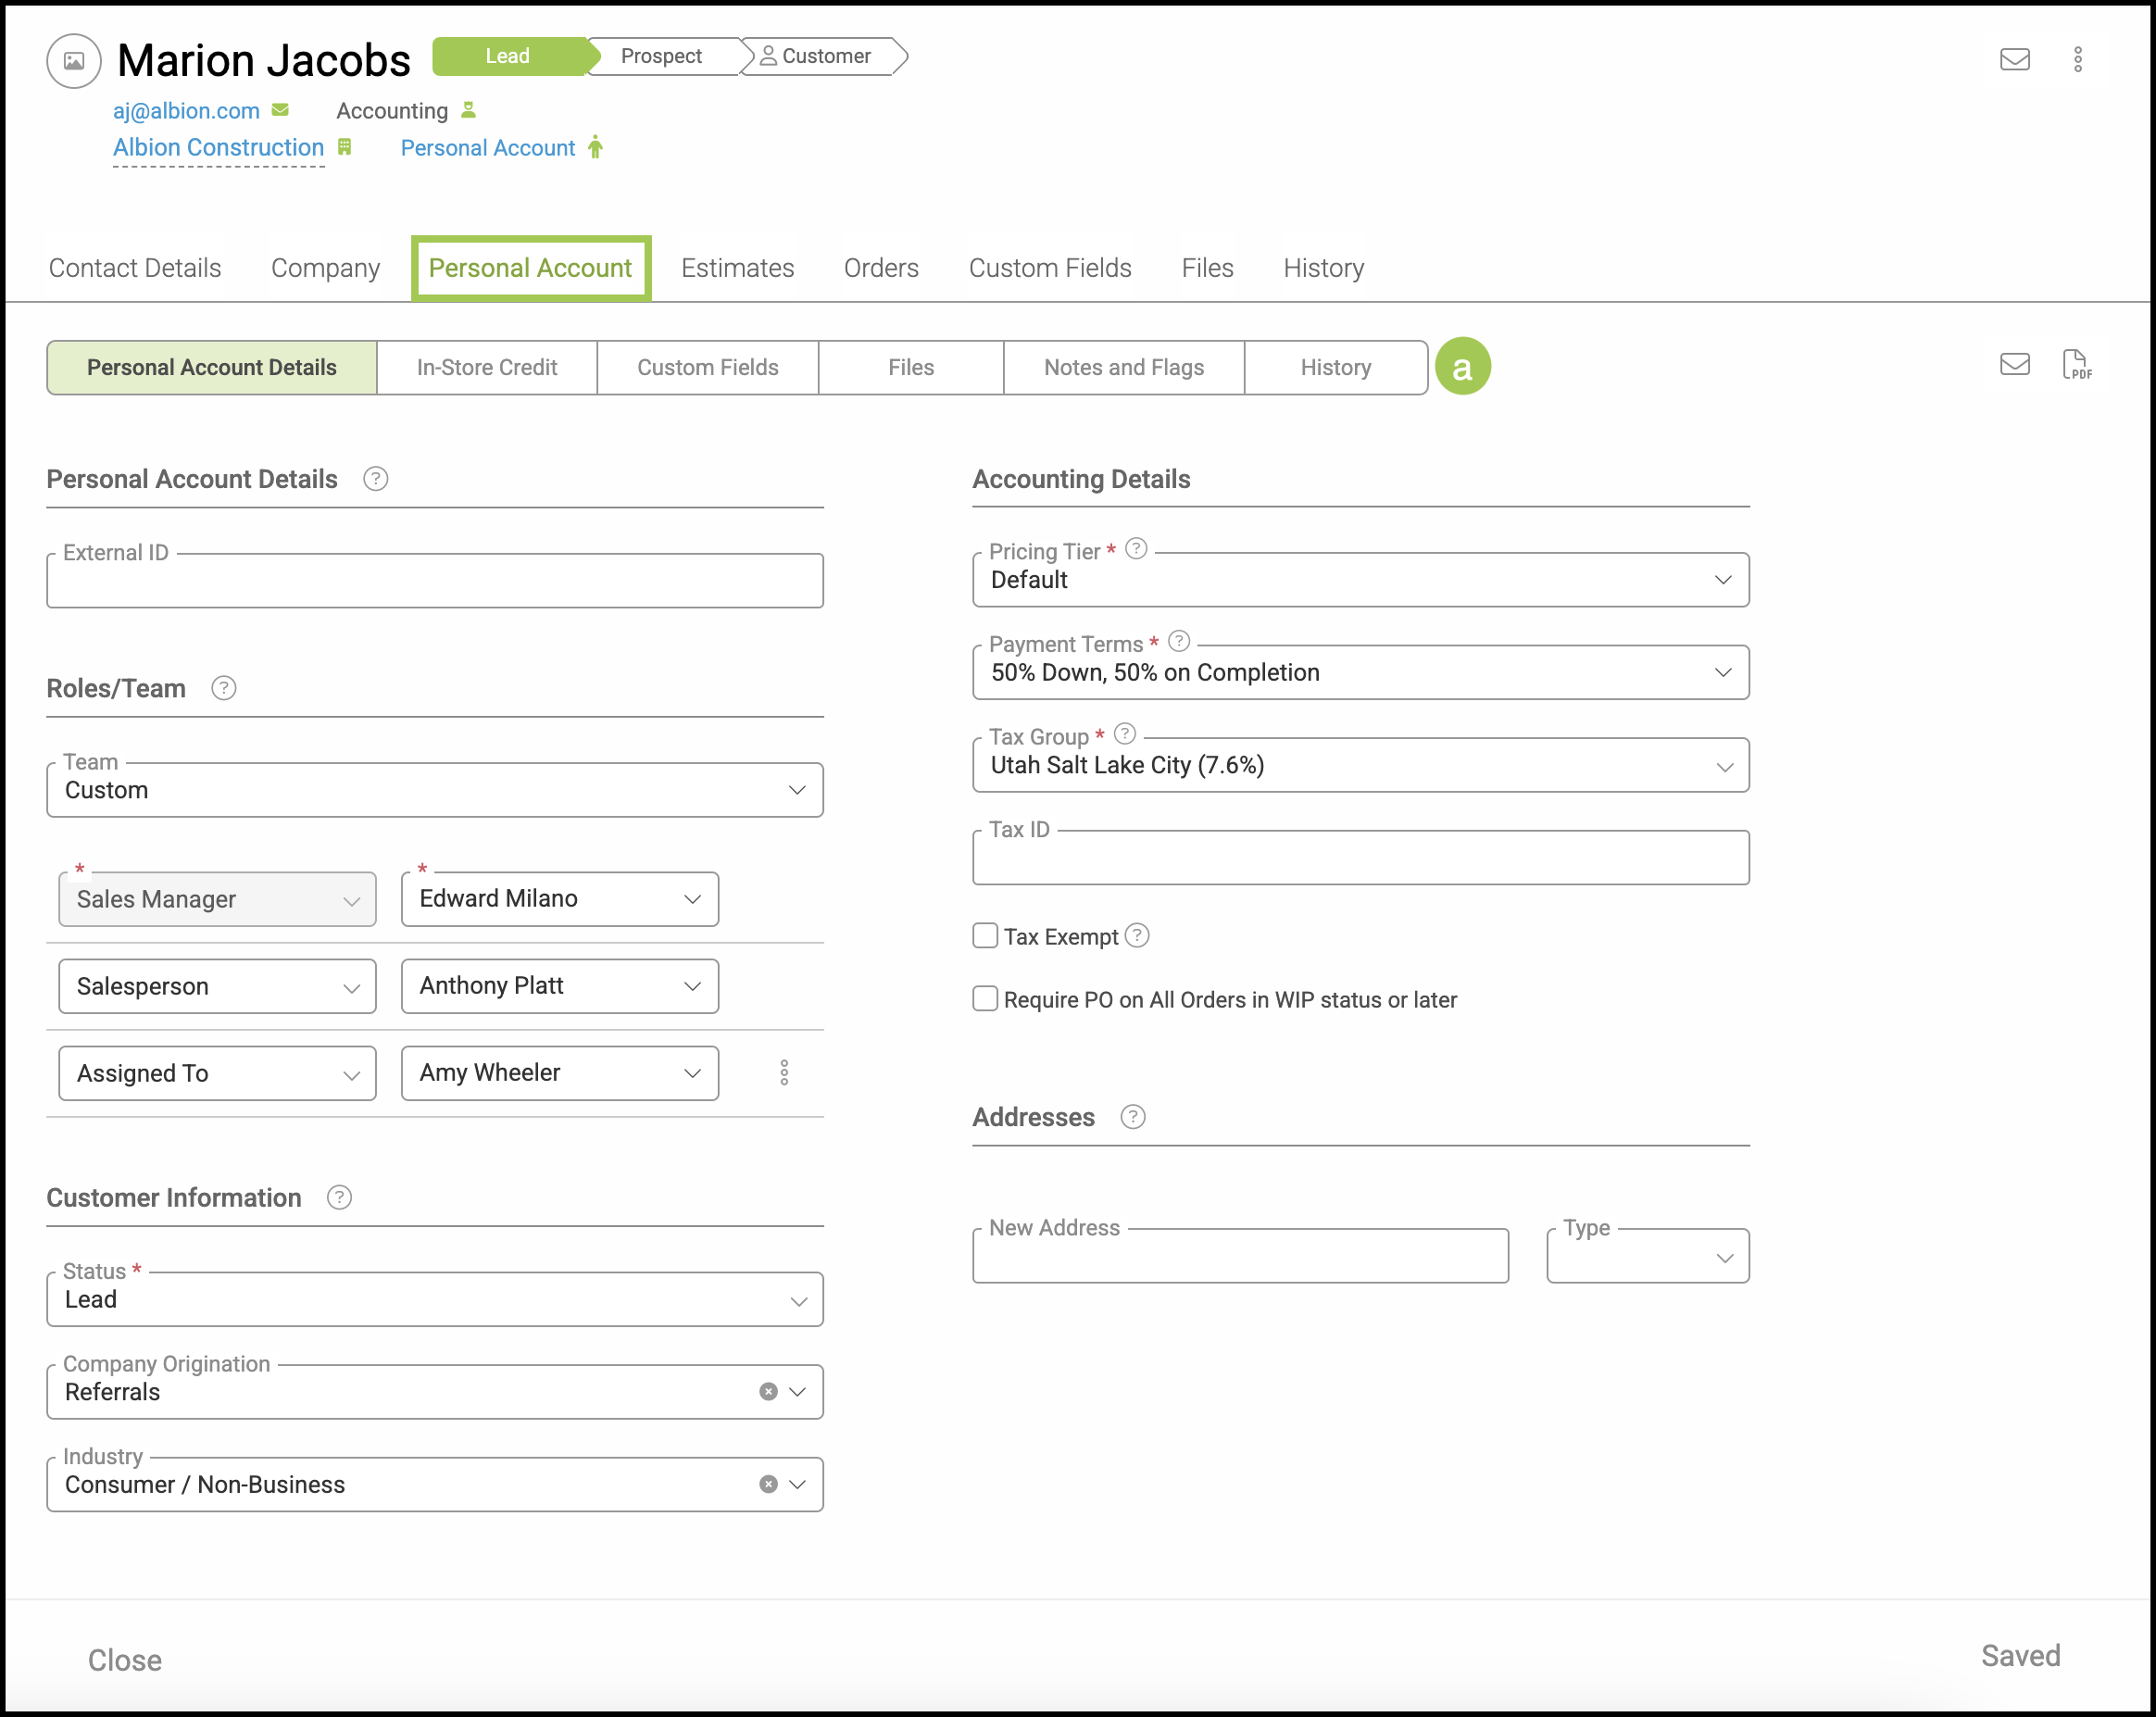Click the top-right envelope email icon

click(x=2014, y=59)
